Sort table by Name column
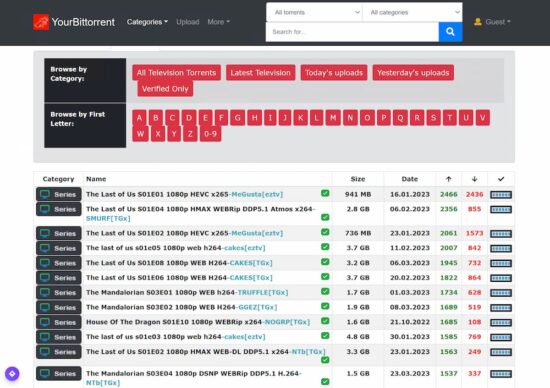550x388 pixels. [x=96, y=179]
